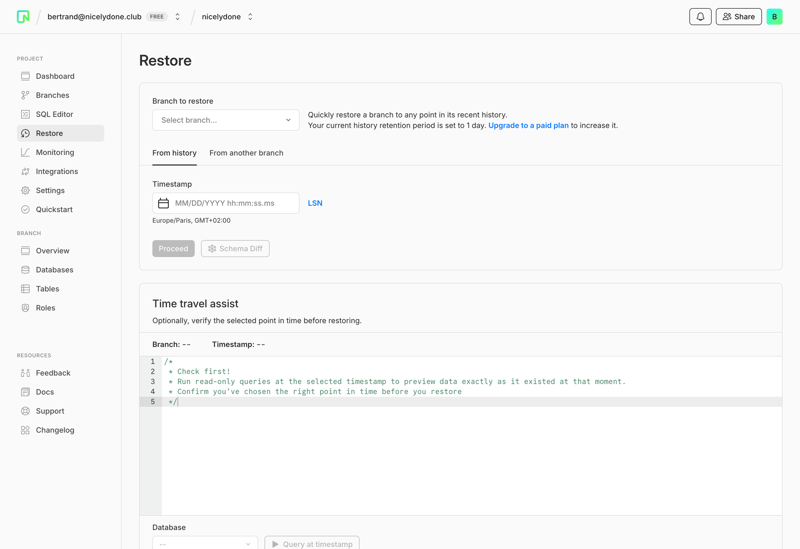The height and width of the screenshot is (549, 800).
Task: Click the Dashboard sidebar icon
Action: (25, 76)
